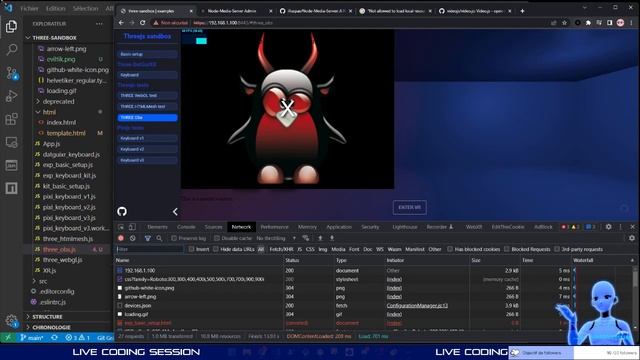
Task: Import HAR file with upload arrow
Action: (x=320, y=238)
